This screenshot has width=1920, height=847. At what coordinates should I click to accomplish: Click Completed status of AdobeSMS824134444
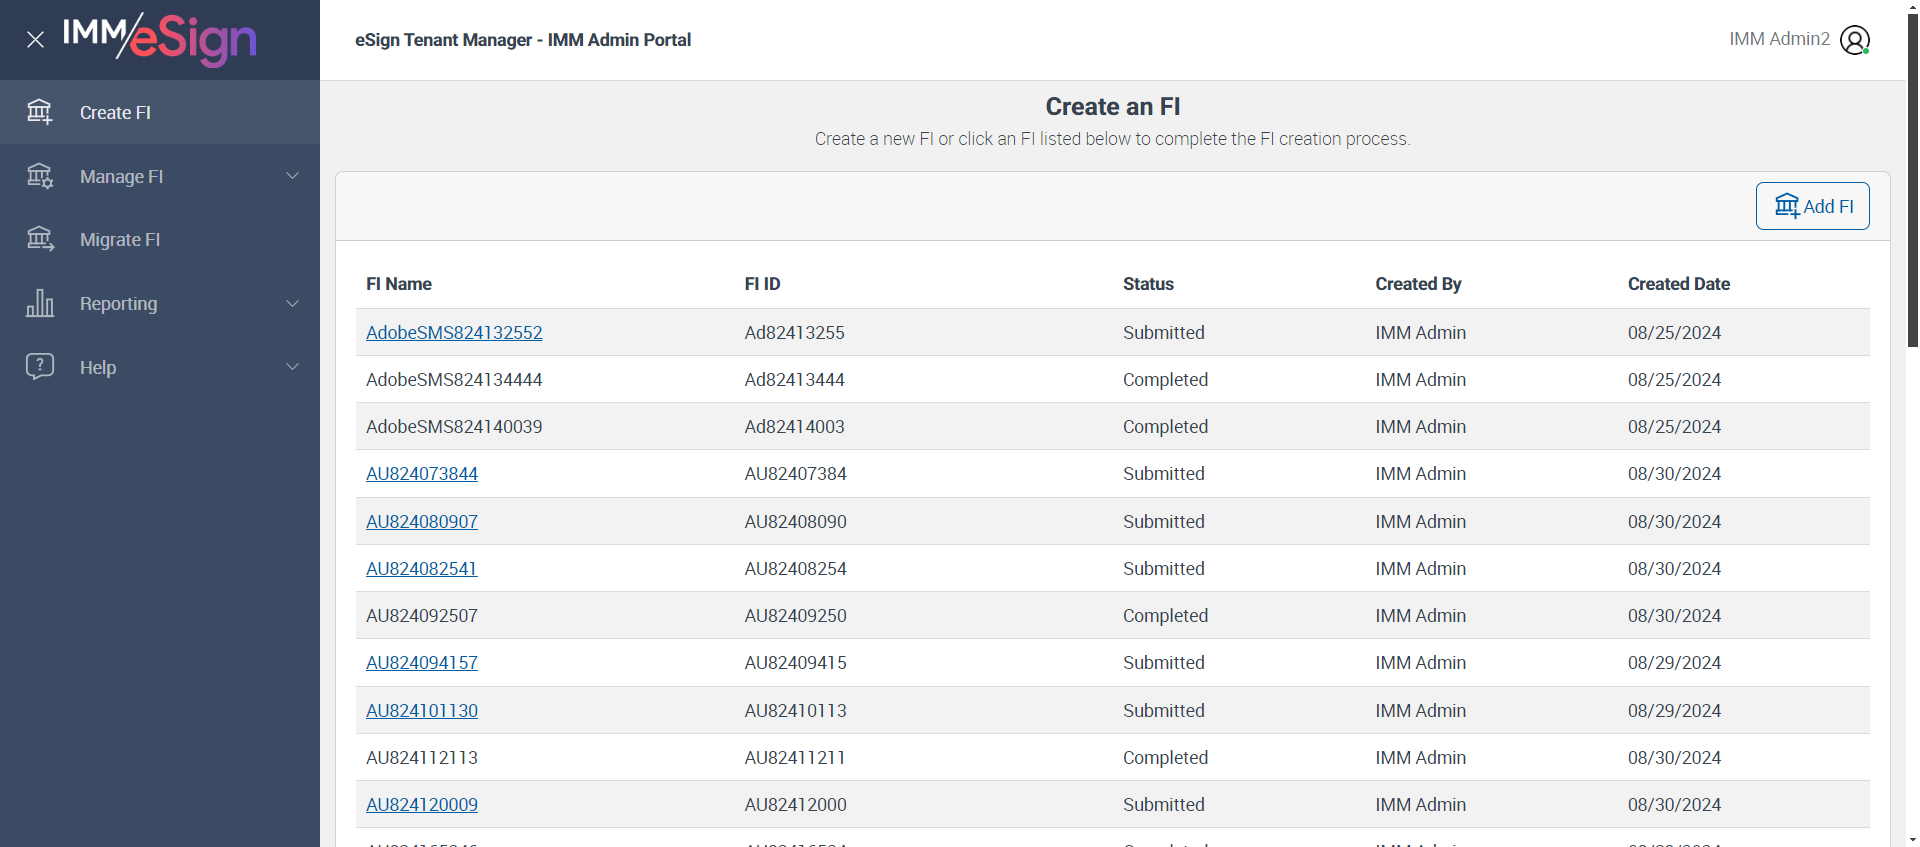pos(1166,379)
